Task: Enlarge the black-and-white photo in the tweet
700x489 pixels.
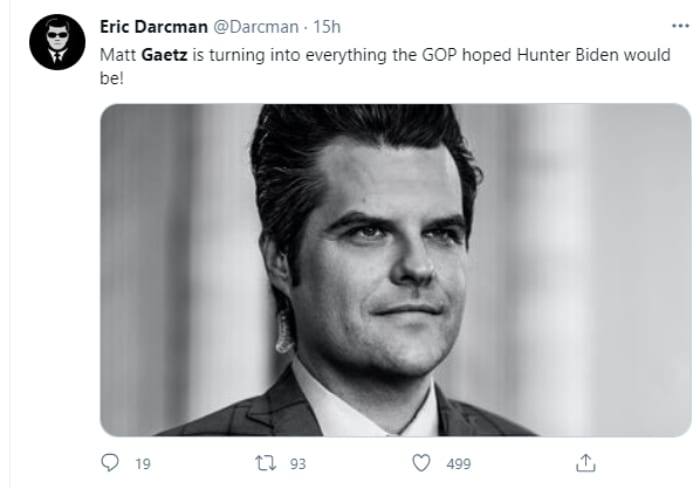Action: (395, 269)
